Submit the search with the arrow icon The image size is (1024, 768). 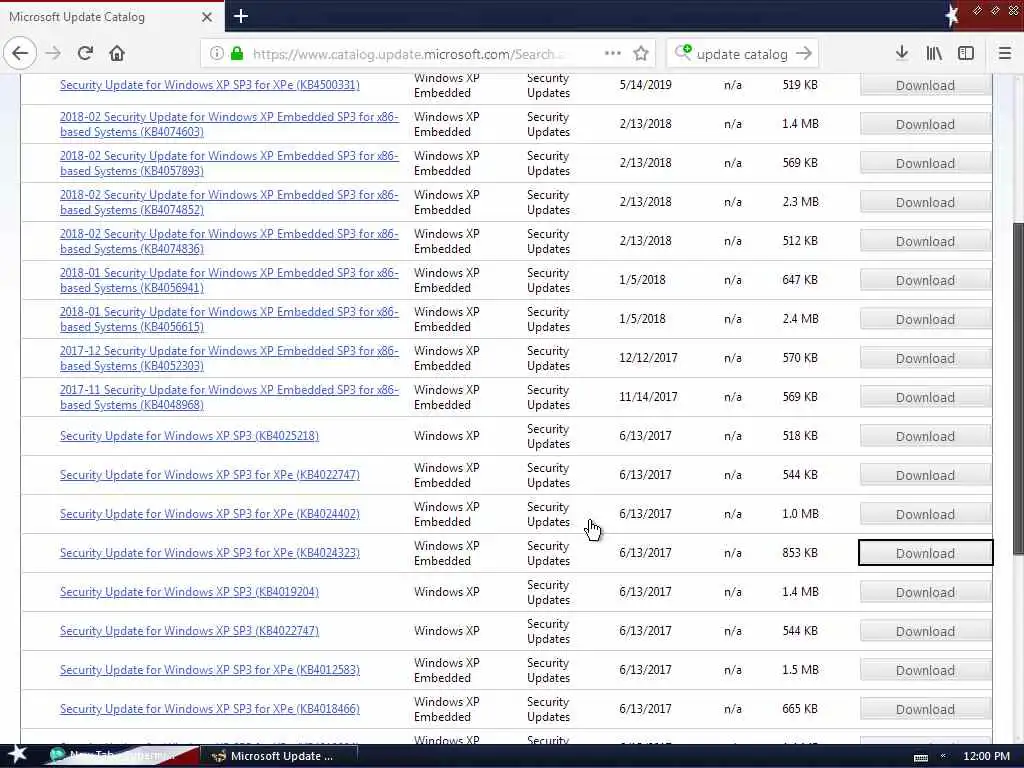click(x=804, y=54)
